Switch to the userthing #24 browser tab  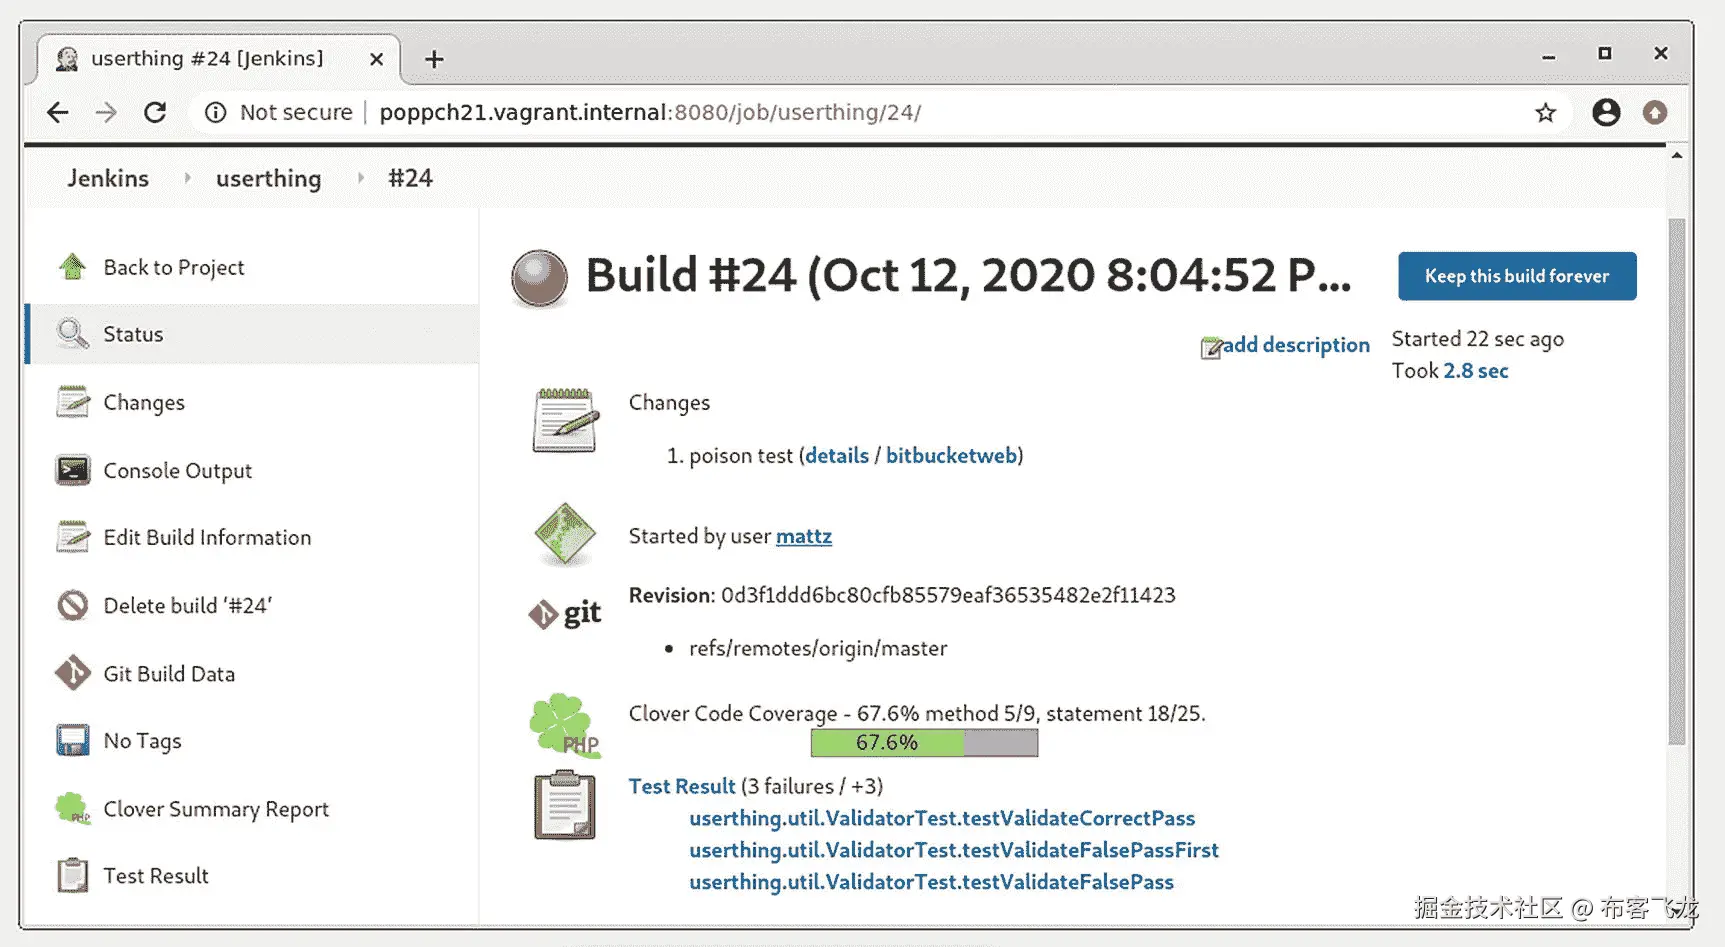207,59
